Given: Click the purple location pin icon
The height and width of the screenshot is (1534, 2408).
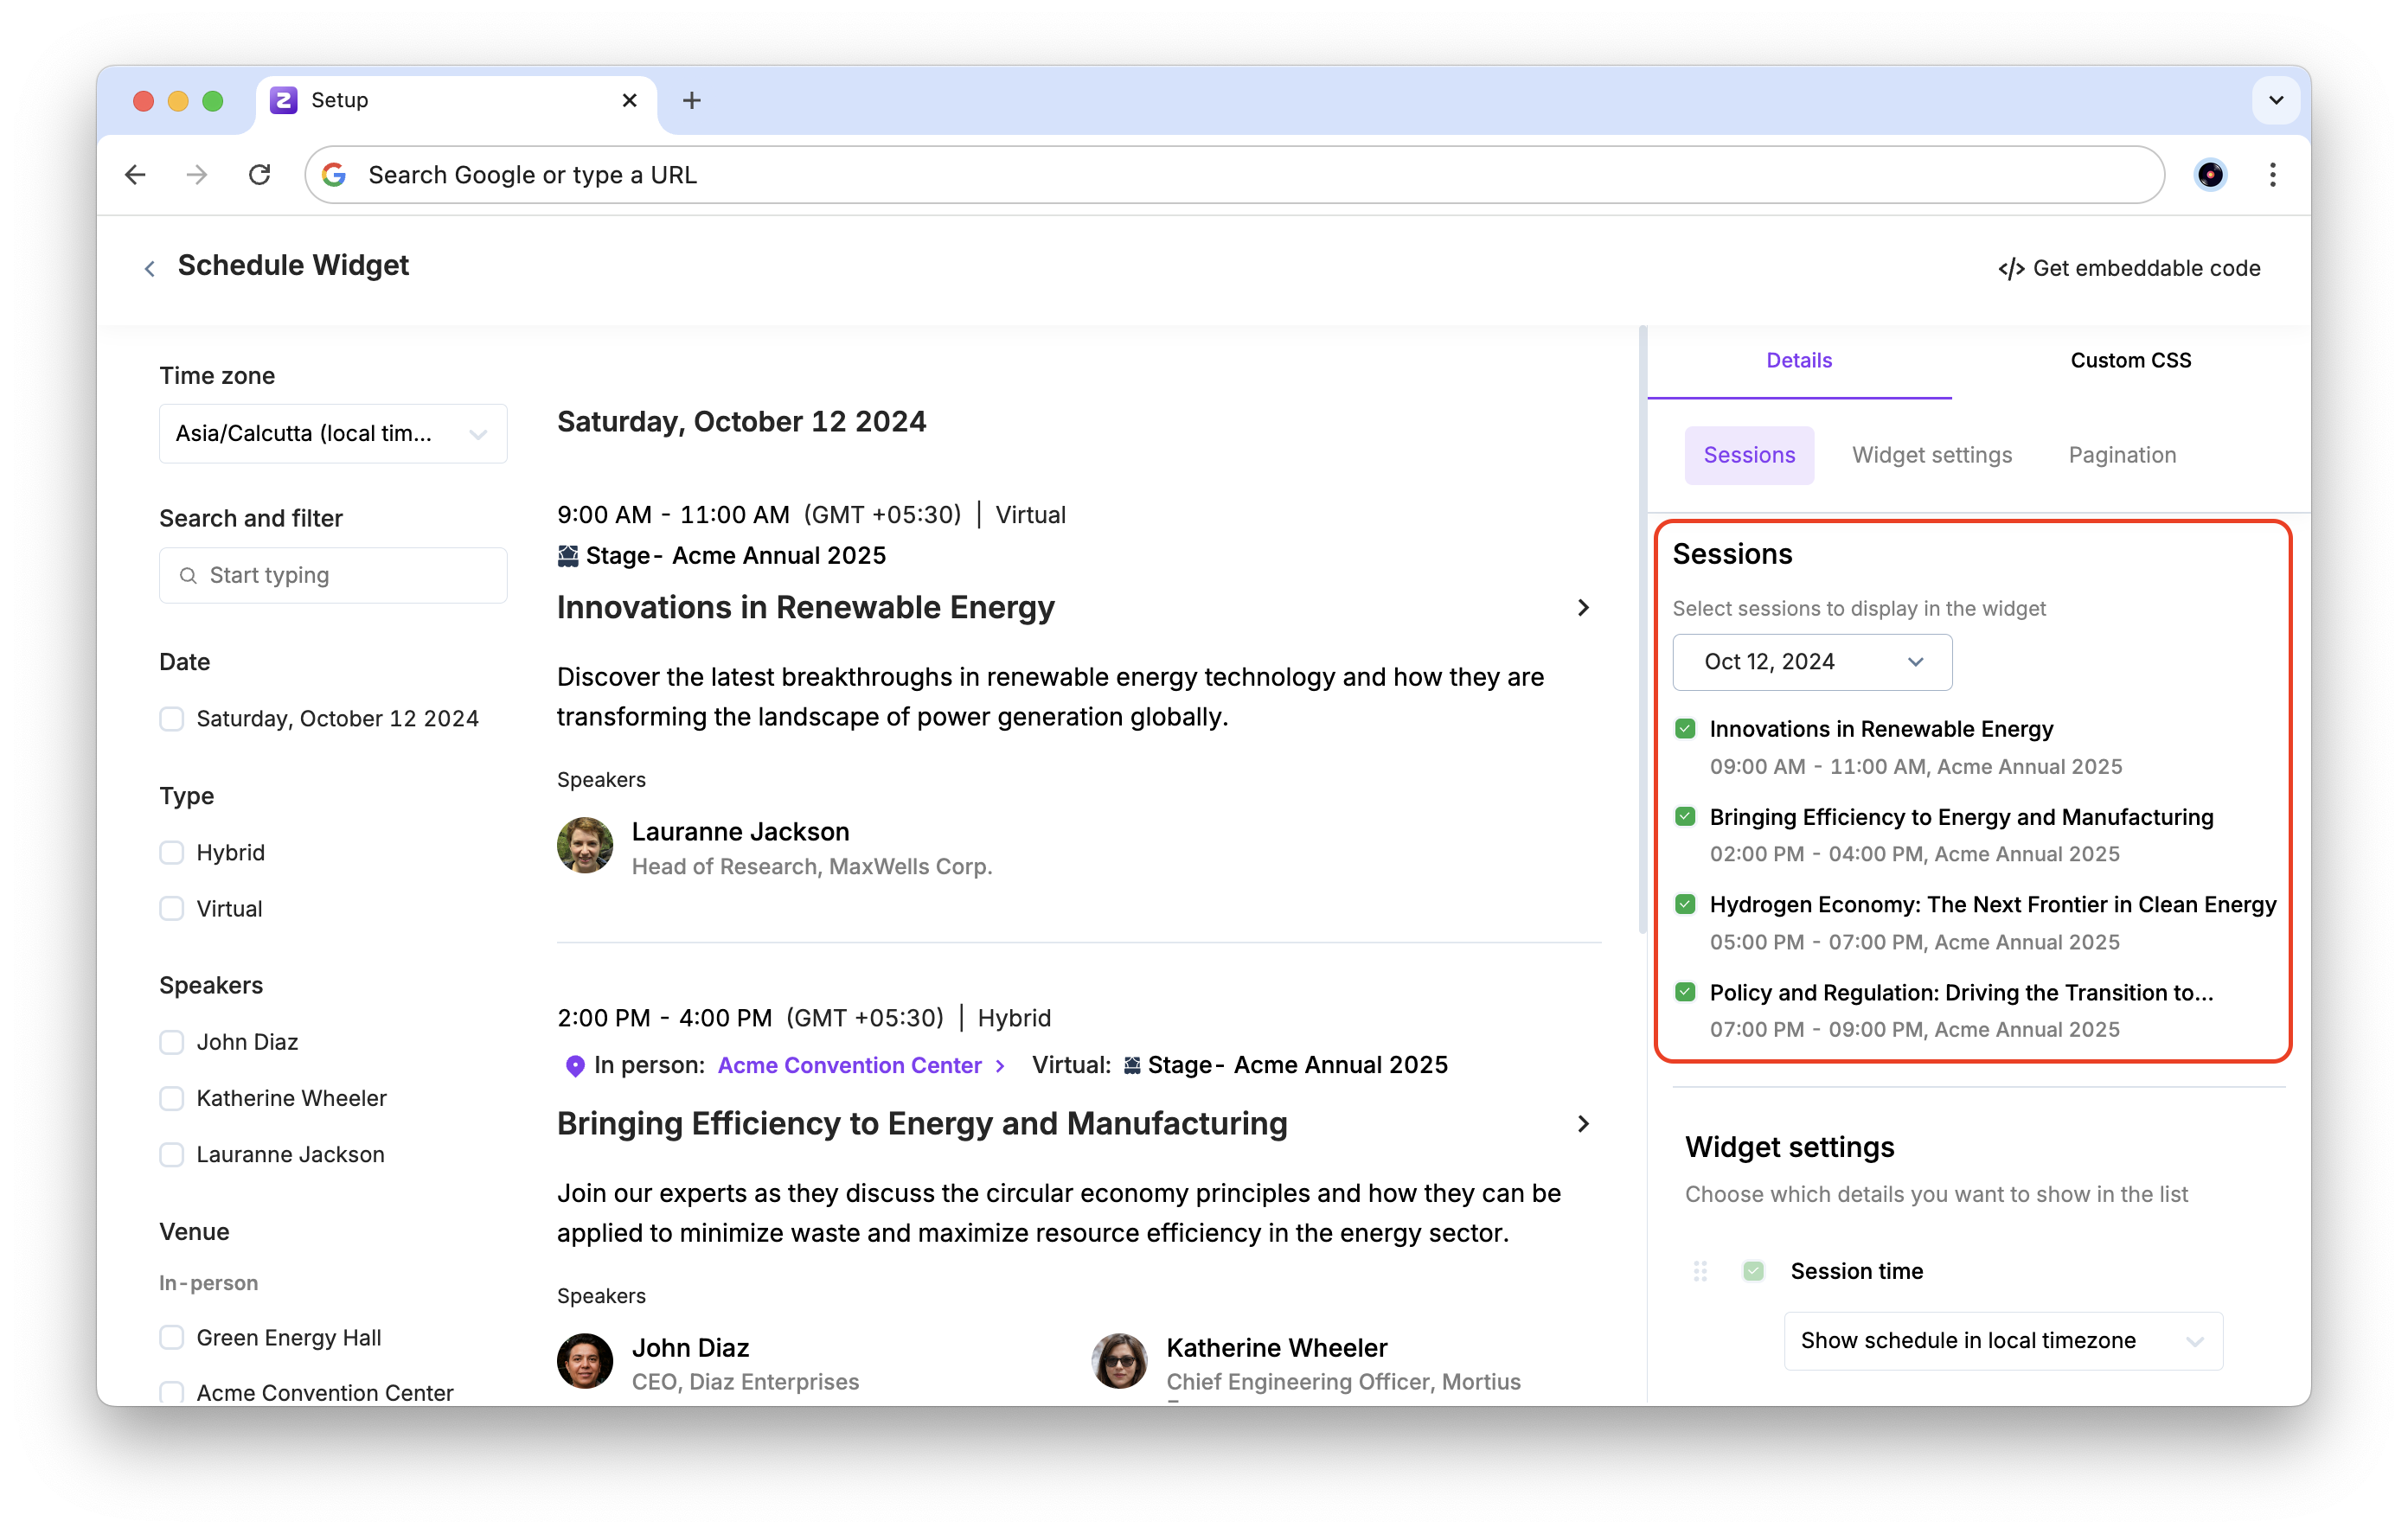Looking at the screenshot, I should coord(575,1066).
